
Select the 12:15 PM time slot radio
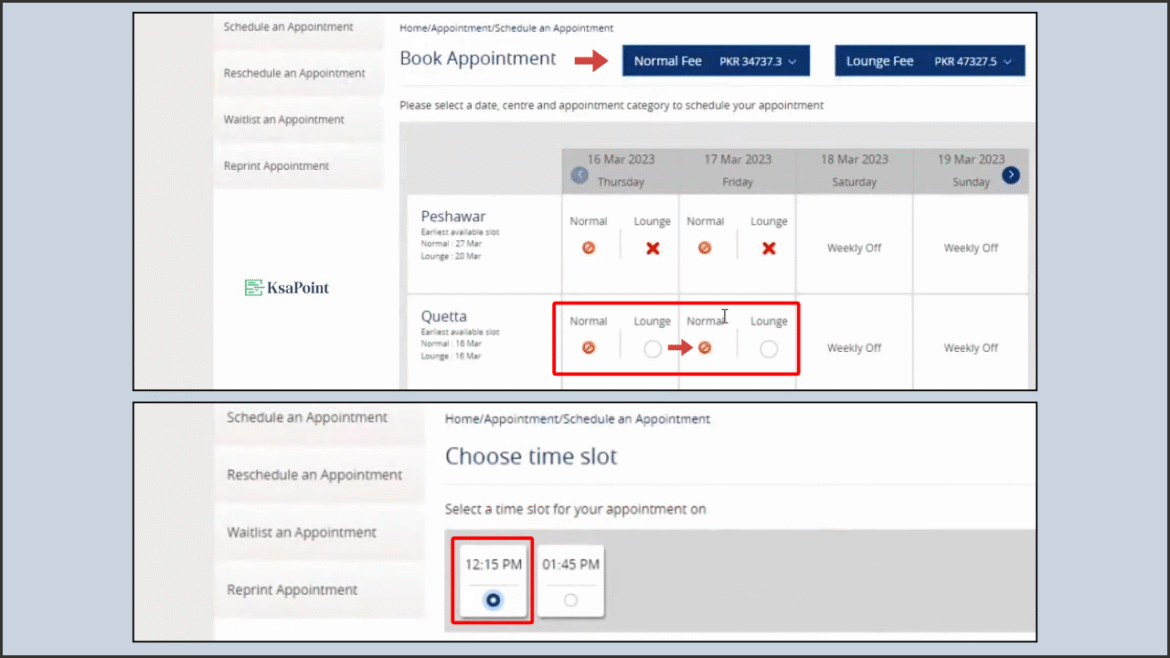[x=492, y=600]
